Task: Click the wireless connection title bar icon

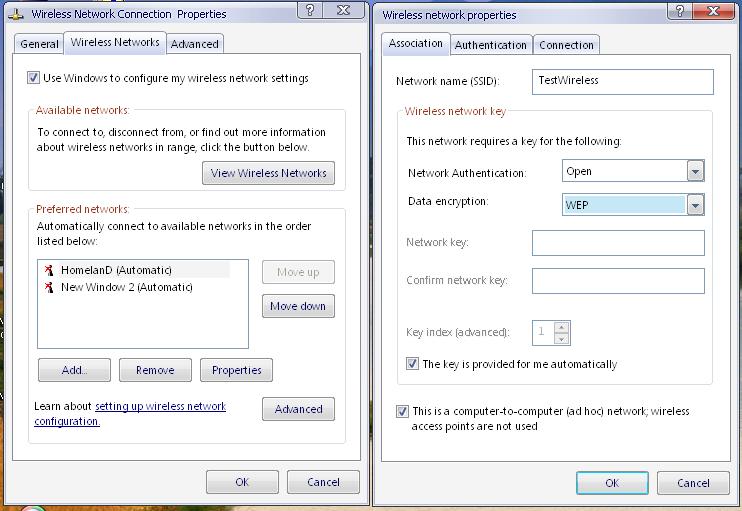Action: coord(17,14)
